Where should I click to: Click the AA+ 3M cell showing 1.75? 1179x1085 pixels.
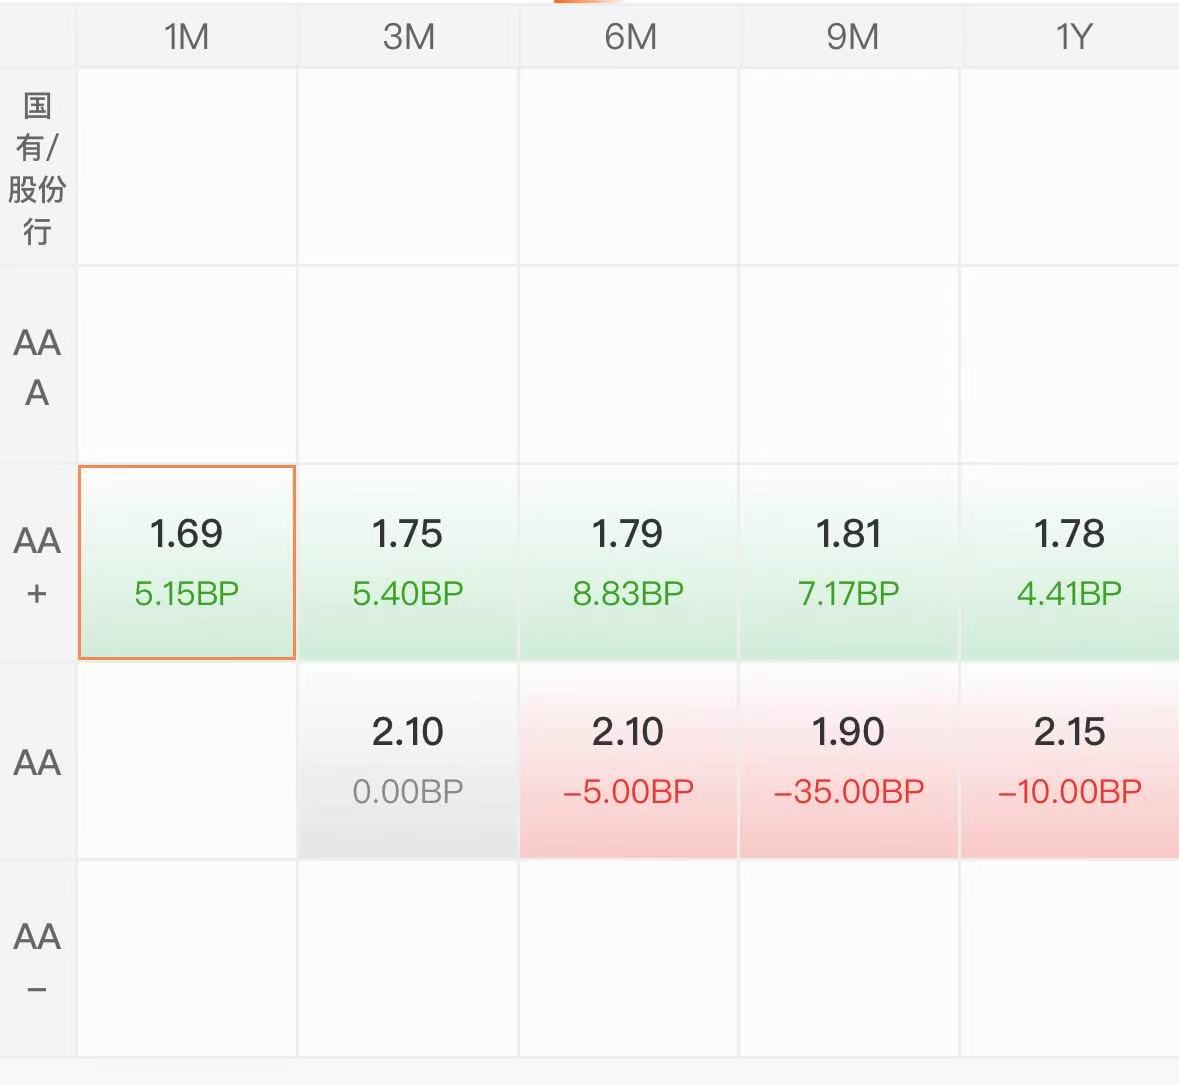[x=408, y=562]
